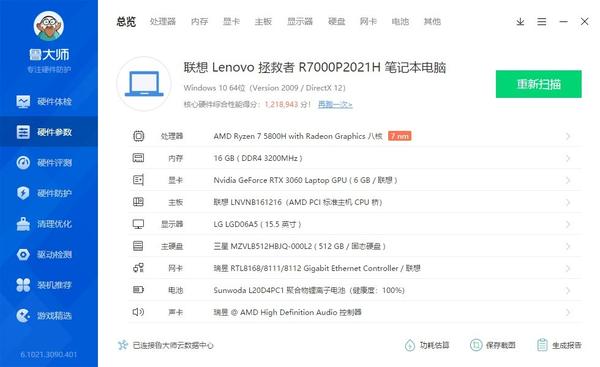Open 装机推荐 section
Viewport: 600px width, 367px height.
click(49, 285)
